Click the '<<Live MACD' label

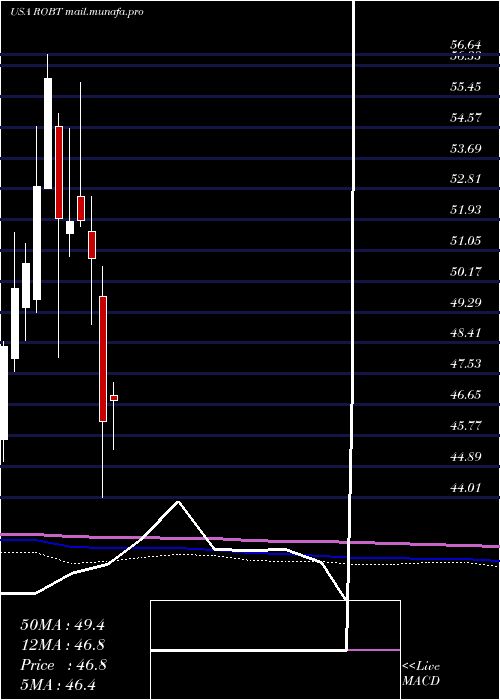[421, 674]
